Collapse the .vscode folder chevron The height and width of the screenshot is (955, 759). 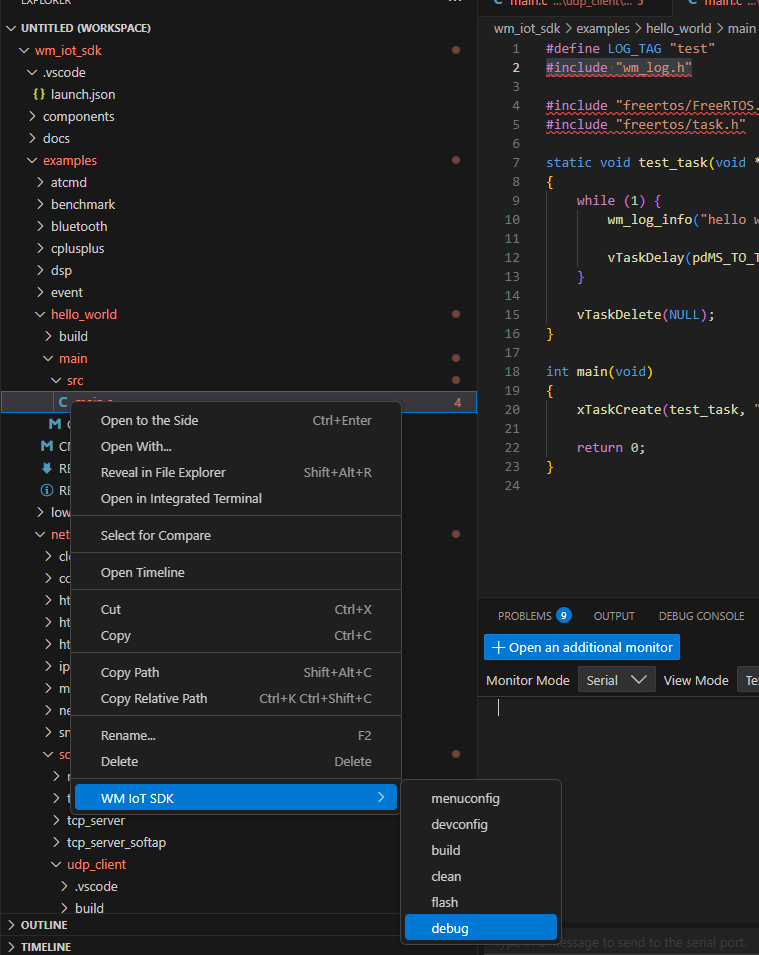32,72
